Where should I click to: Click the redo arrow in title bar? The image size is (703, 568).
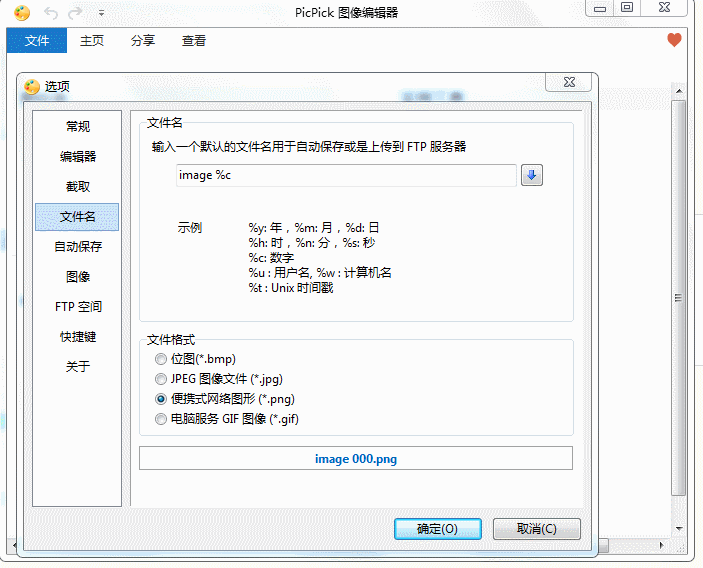point(75,13)
